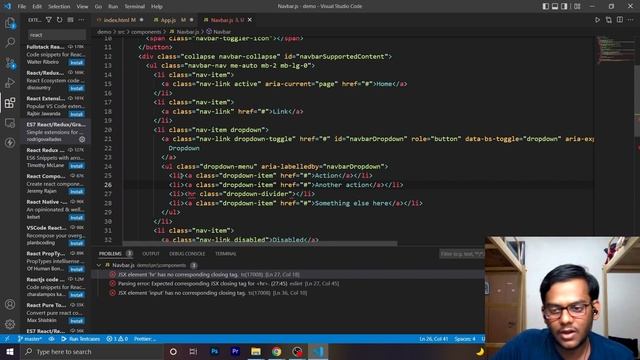Screen dimensions: 640x360
Task: Open the extensions panel more actions menu
Action: 82,20
